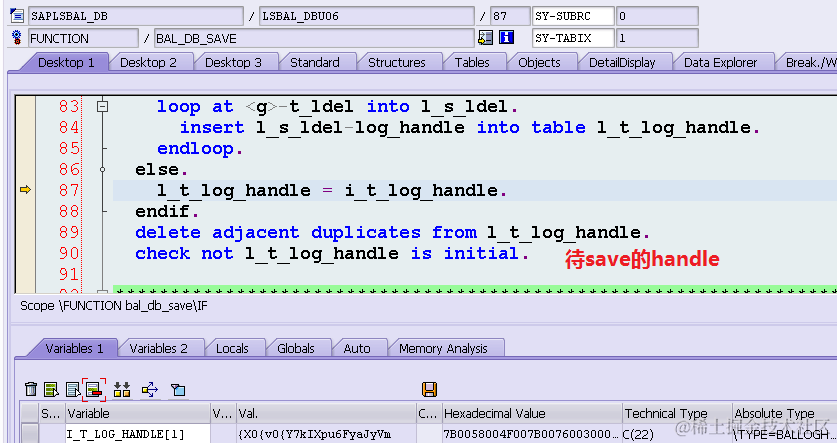Click line number 83 in the gutter
Screen dimensions: 837x443
coord(69,106)
